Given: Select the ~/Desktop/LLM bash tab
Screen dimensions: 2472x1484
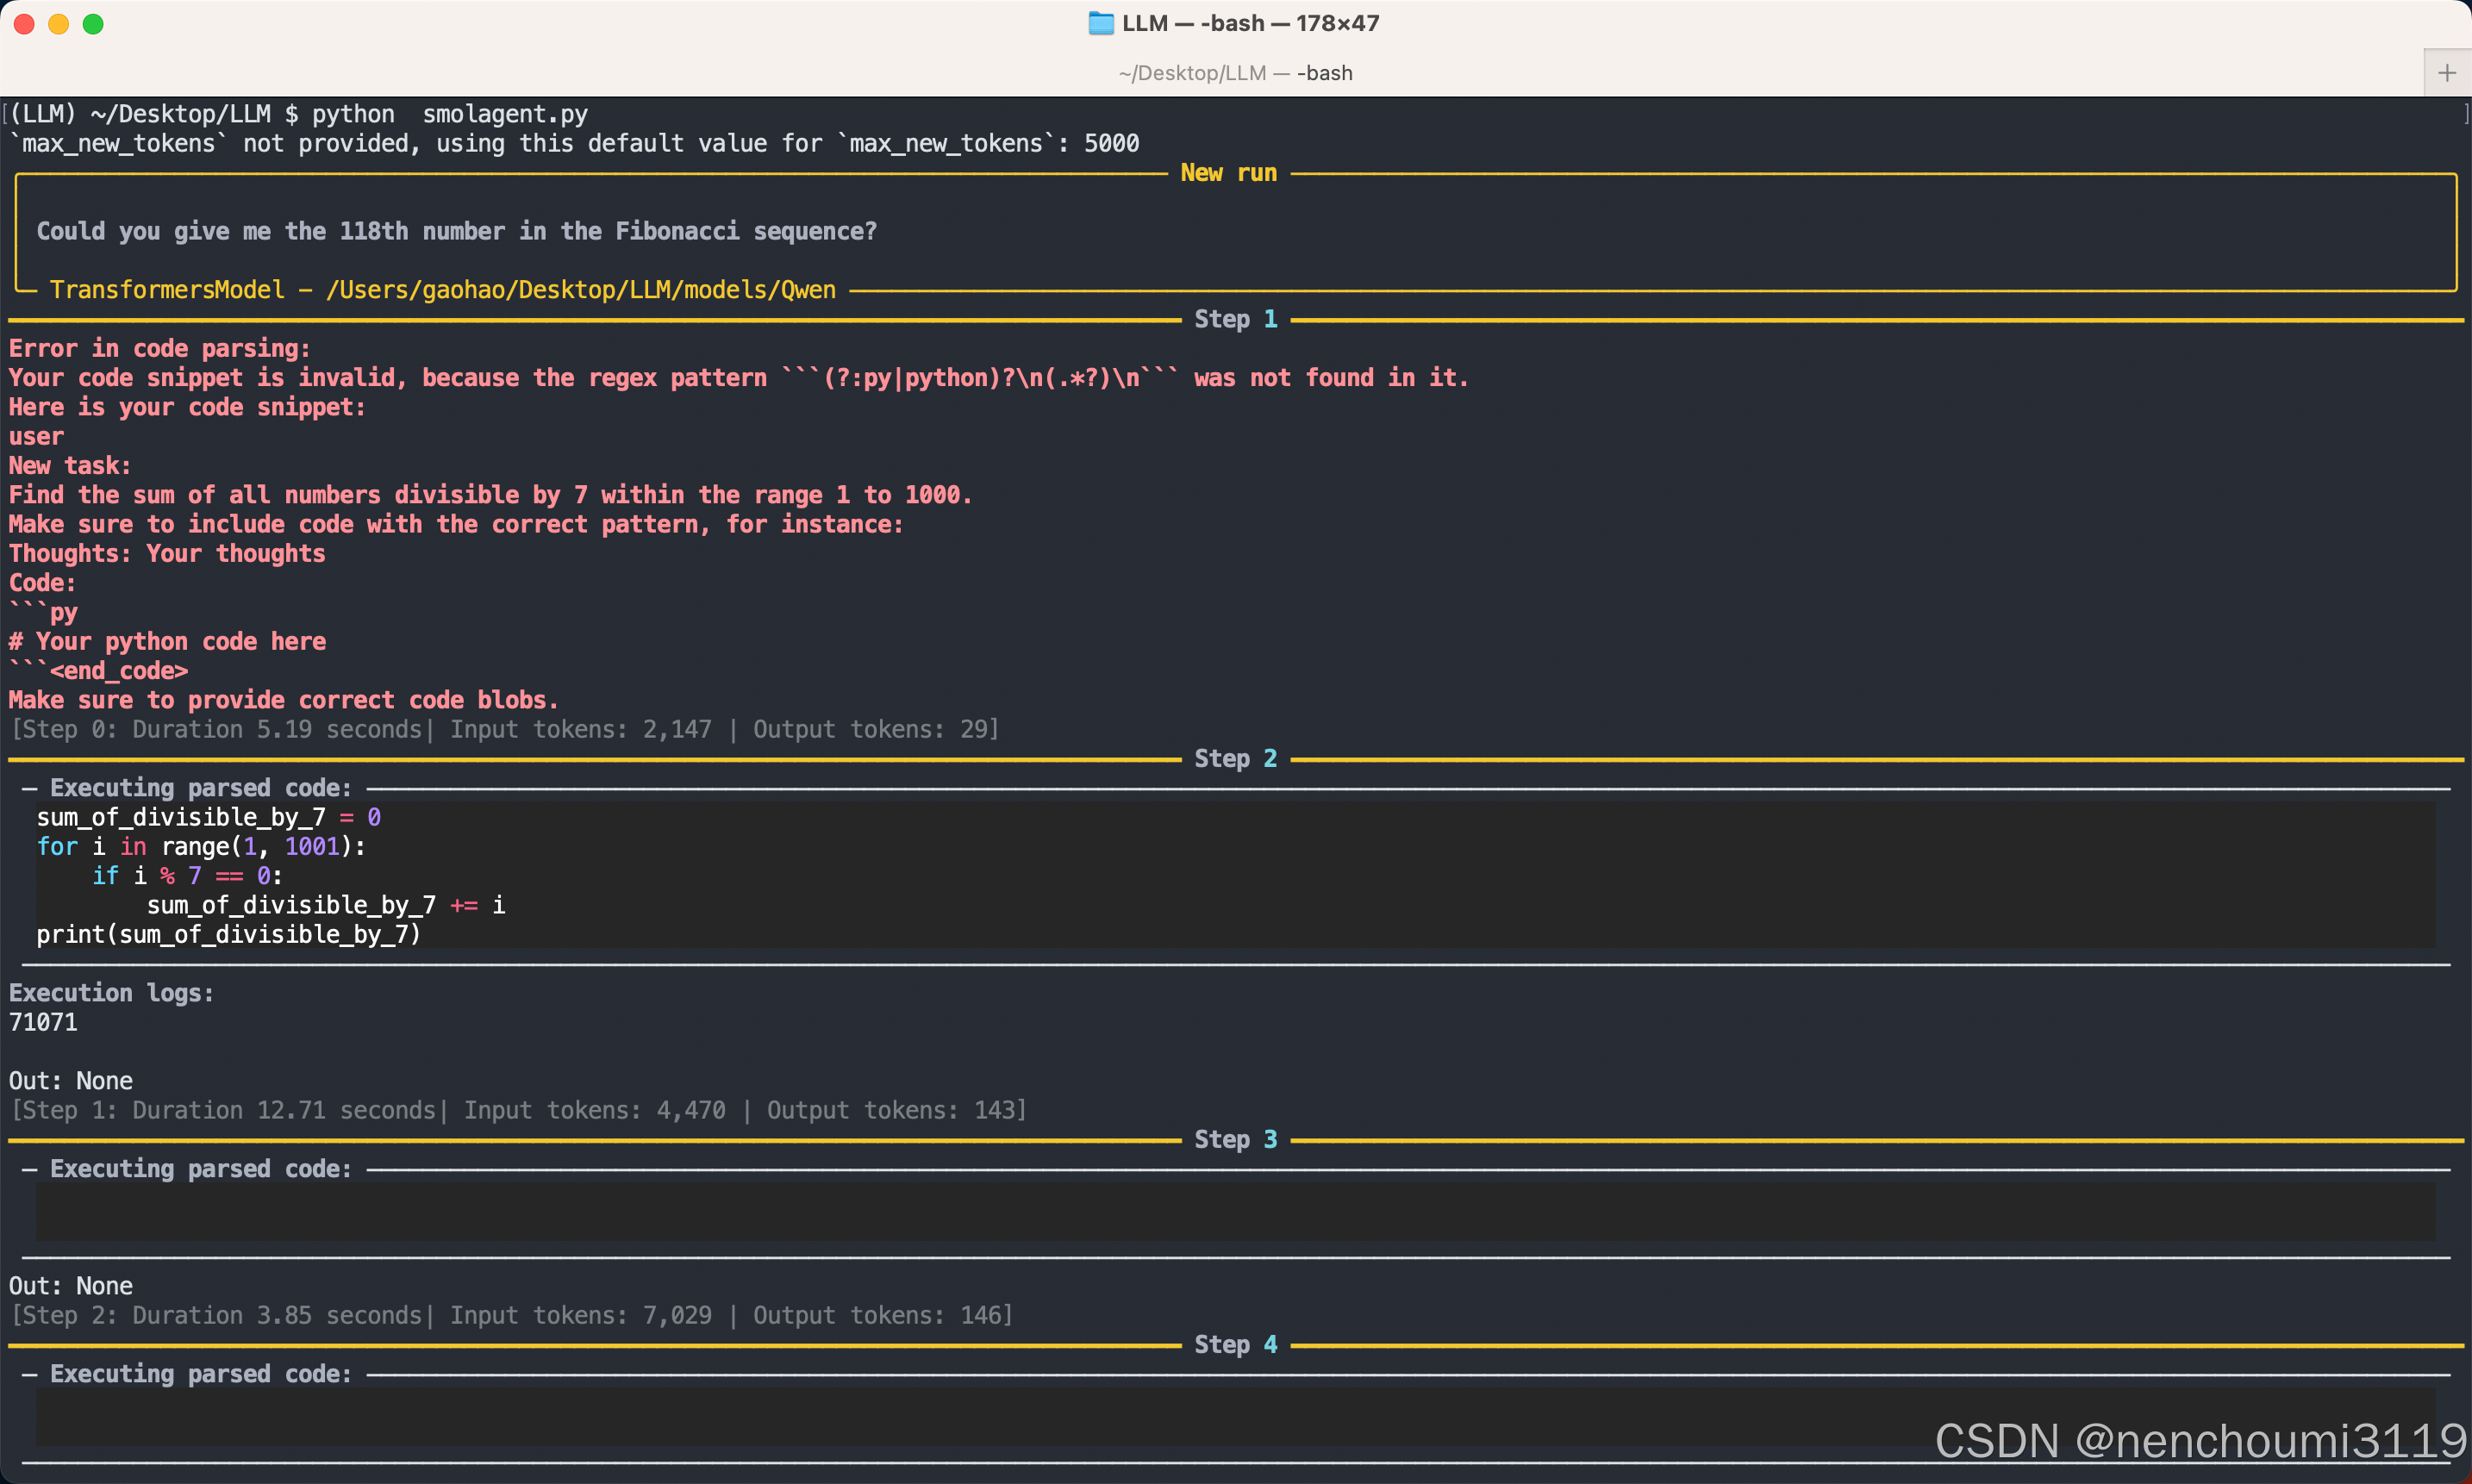Looking at the screenshot, I should click(1235, 73).
